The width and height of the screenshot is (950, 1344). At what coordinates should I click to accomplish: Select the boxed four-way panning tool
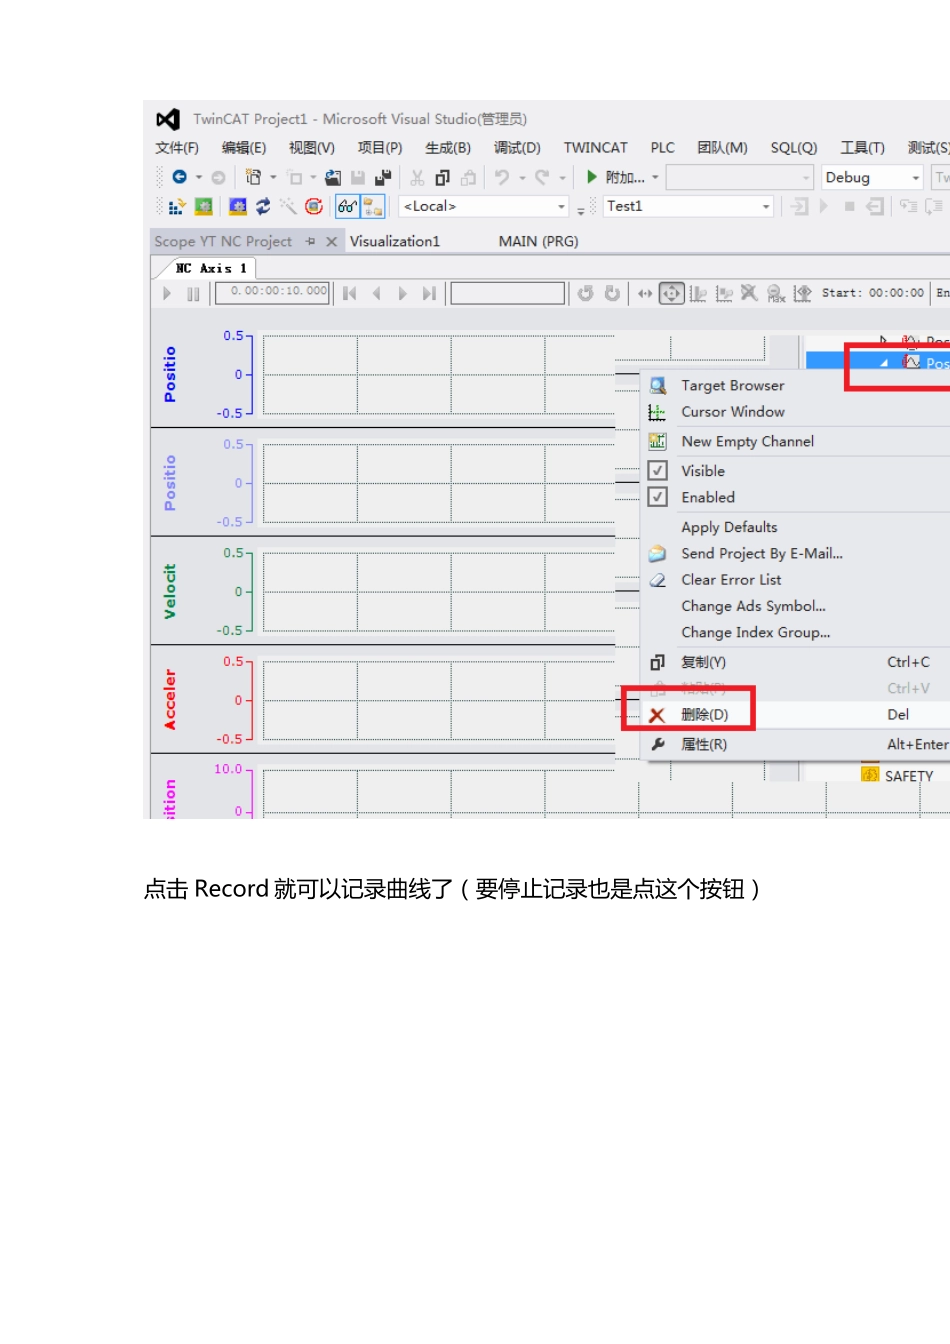pos(671,293)
